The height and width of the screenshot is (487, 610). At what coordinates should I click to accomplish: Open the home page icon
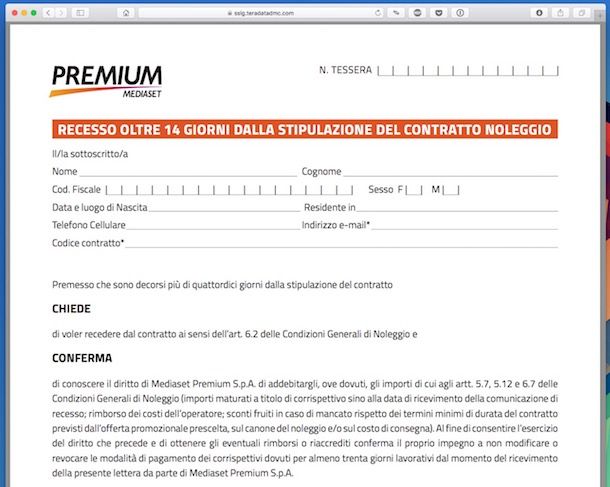[126, 13]
